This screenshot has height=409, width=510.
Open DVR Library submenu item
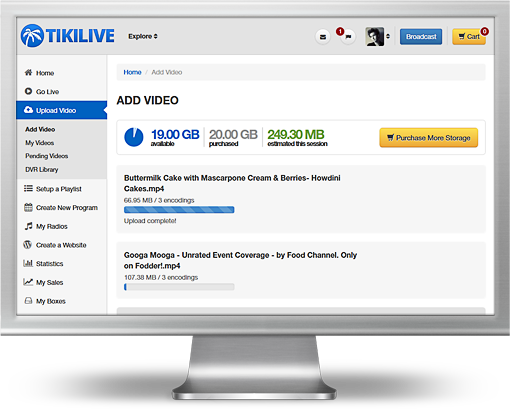coord(42,169)
